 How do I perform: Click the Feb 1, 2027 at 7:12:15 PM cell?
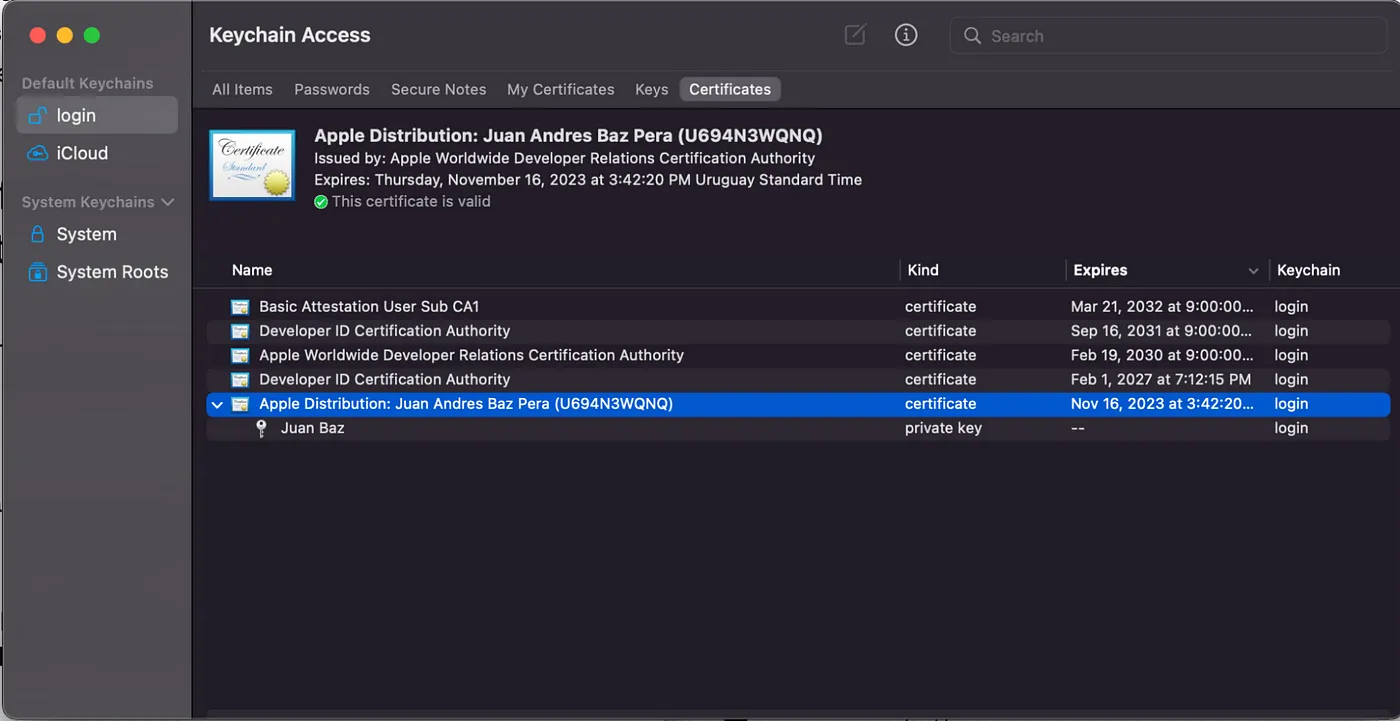[1160, 380]
